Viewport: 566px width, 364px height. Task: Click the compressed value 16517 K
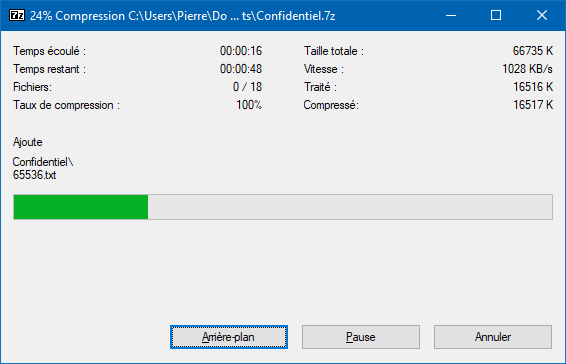[x=533, y=105]
